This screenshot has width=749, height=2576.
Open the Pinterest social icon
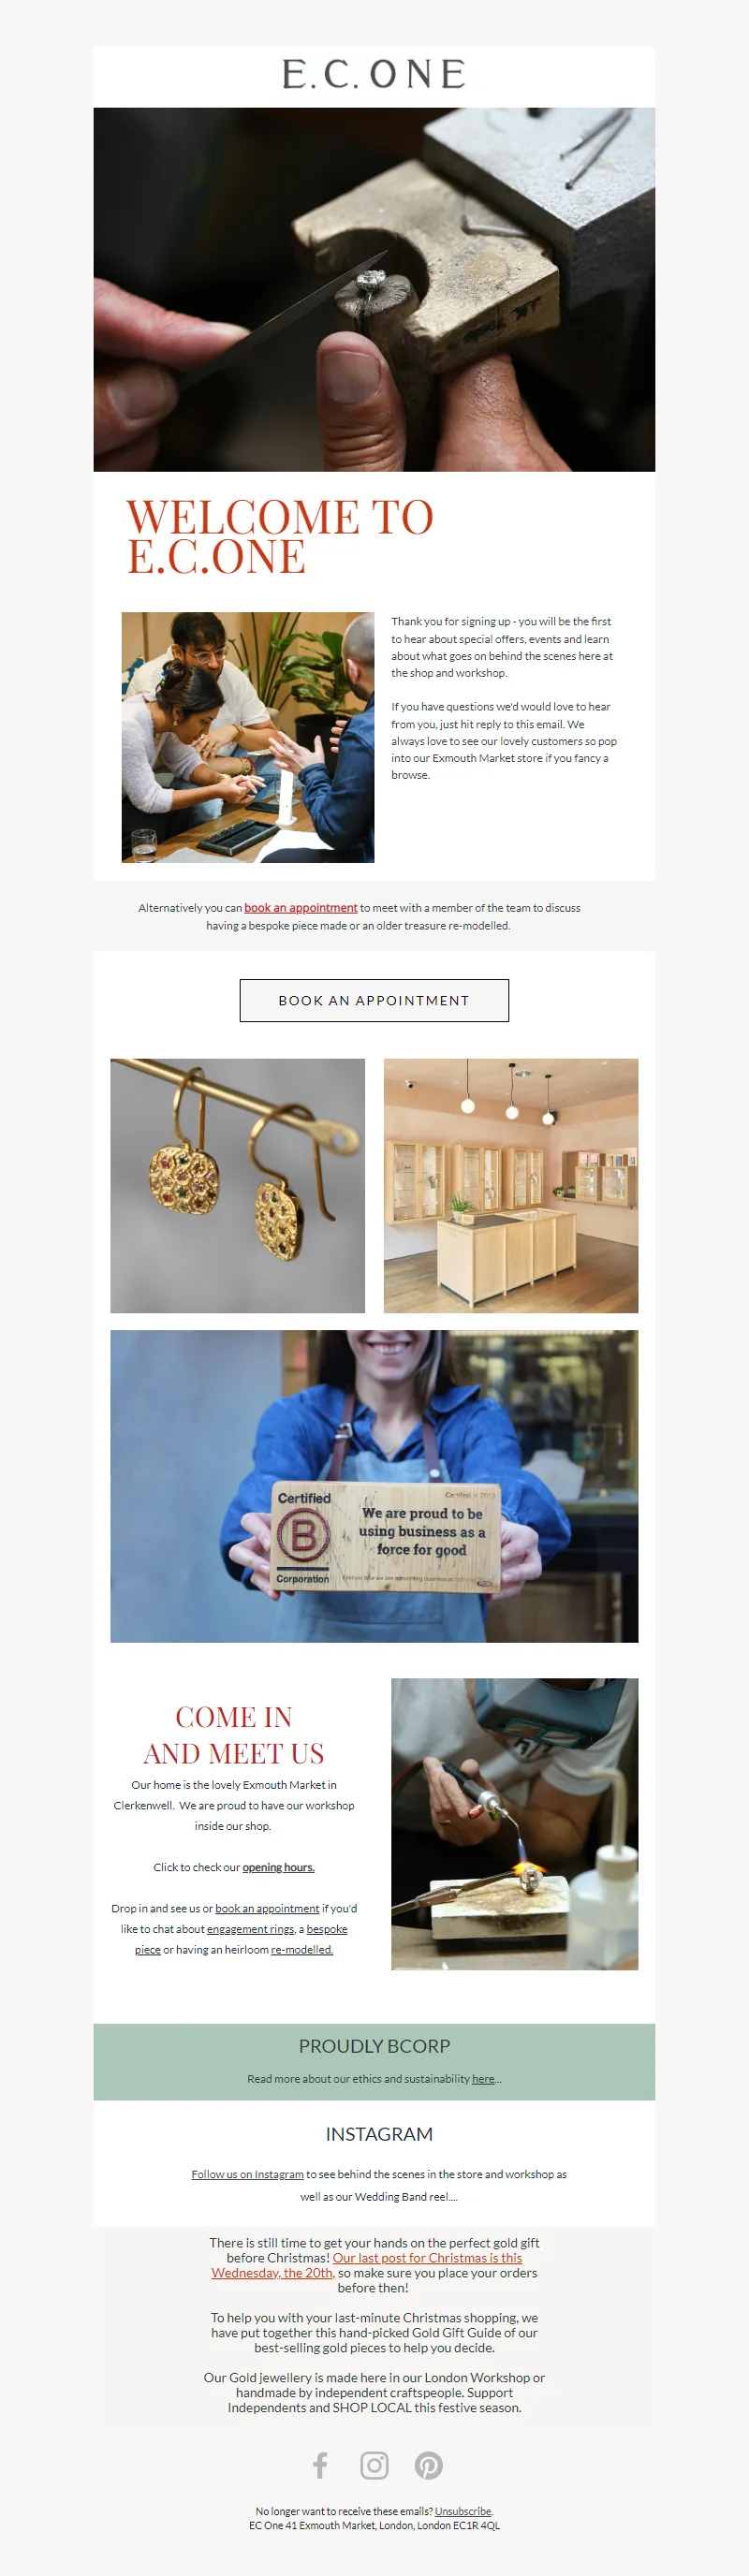pyautogui.click(x=429, y=2465)
